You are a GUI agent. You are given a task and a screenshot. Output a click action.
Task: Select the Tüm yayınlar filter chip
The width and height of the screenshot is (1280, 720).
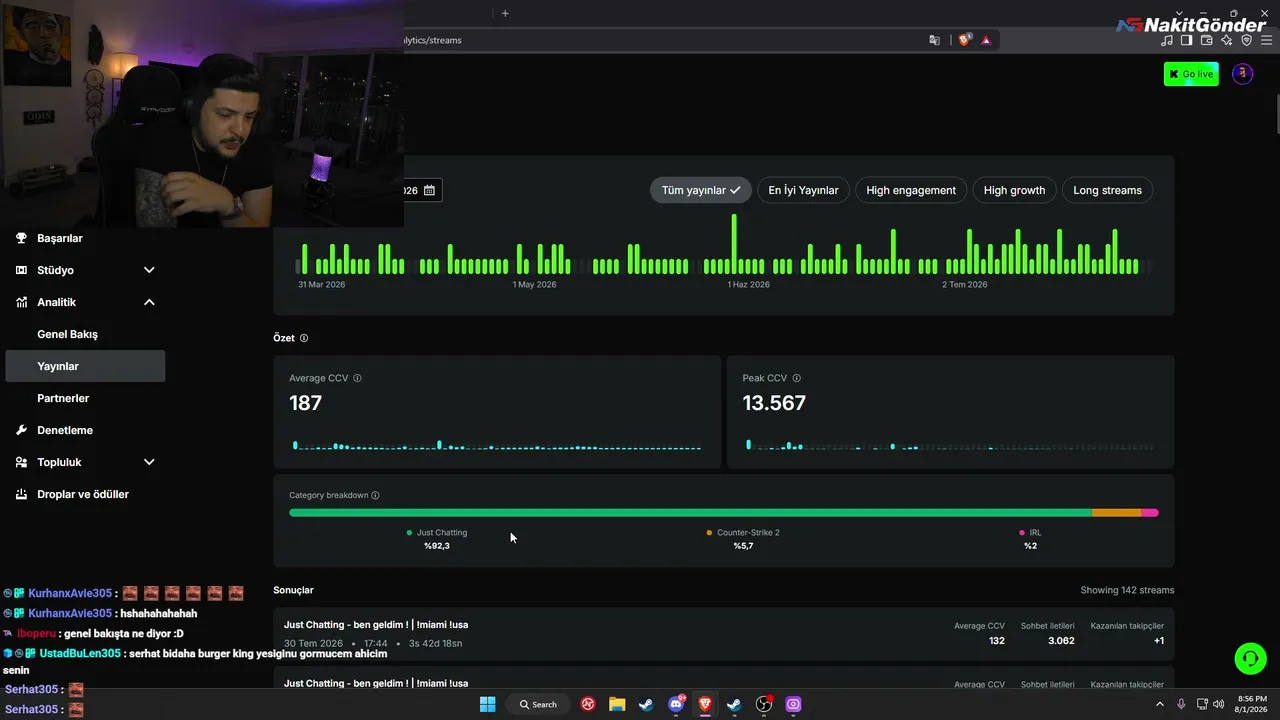click(700, 190)
